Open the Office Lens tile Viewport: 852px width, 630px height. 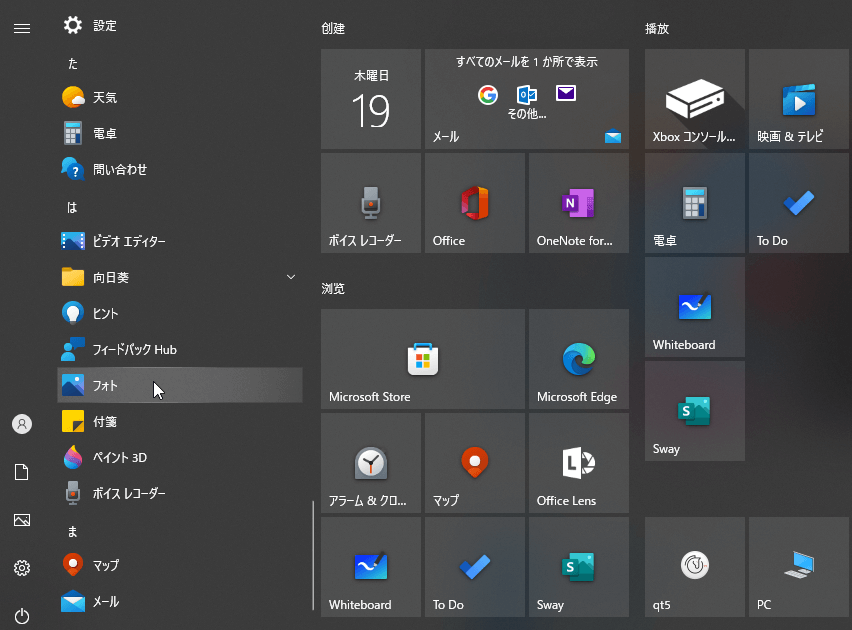[578, 462]
